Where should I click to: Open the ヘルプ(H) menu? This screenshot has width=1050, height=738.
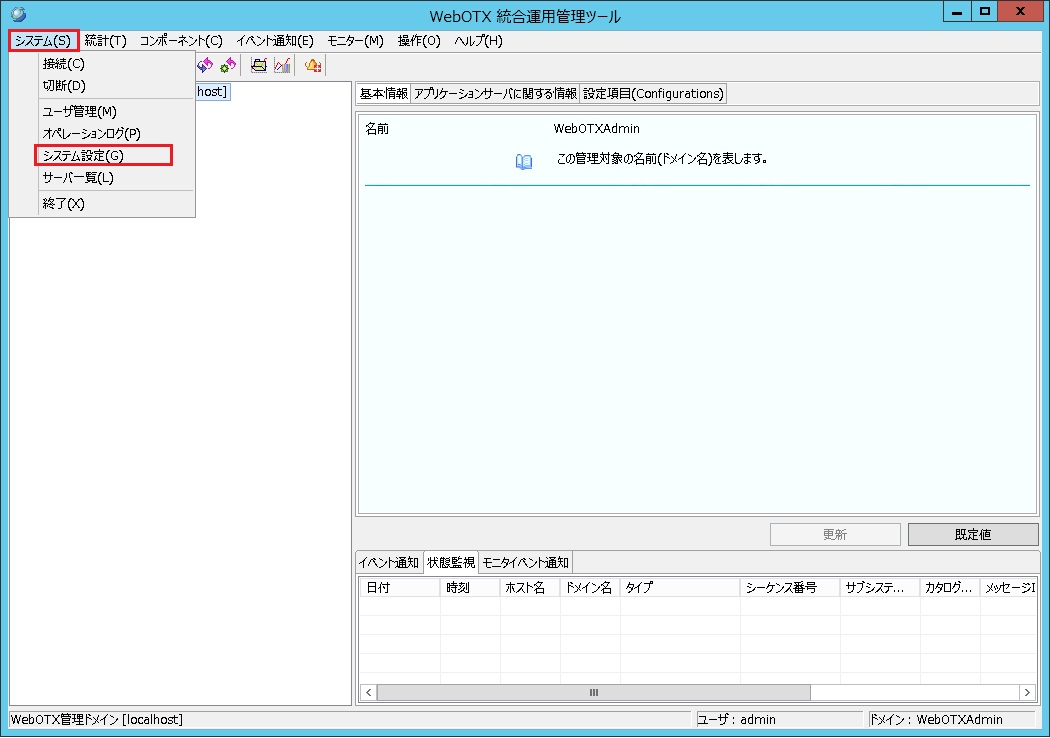click(478, 41)
